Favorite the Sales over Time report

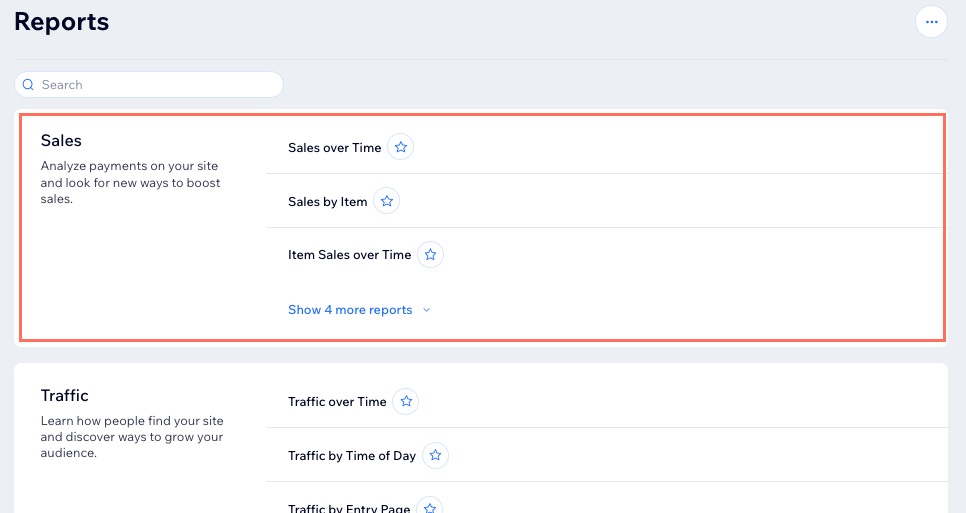[x=400, y=147]
